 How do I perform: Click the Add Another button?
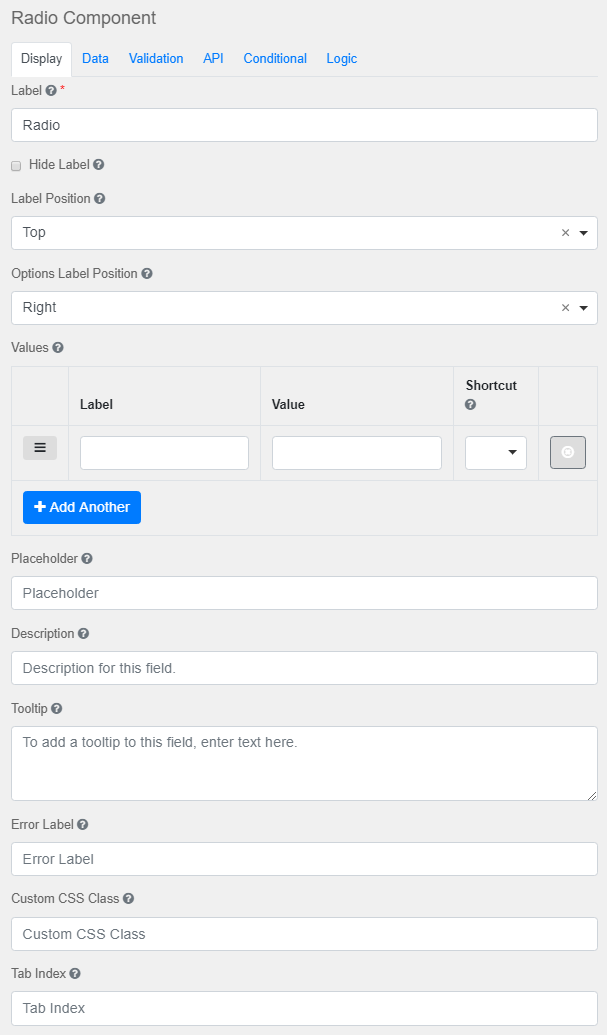click(x=82, y=507)
